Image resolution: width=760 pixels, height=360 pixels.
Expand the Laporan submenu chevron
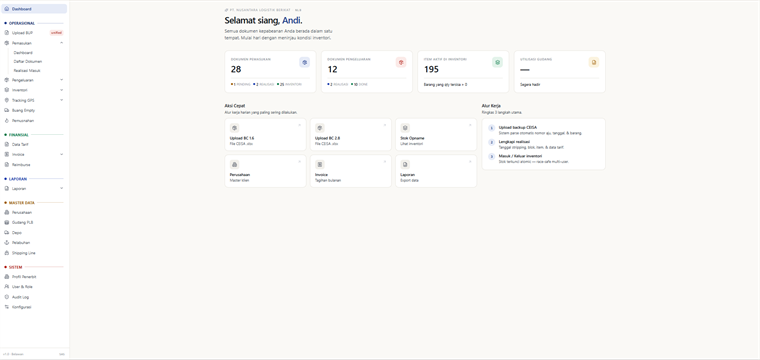[62, 188]
